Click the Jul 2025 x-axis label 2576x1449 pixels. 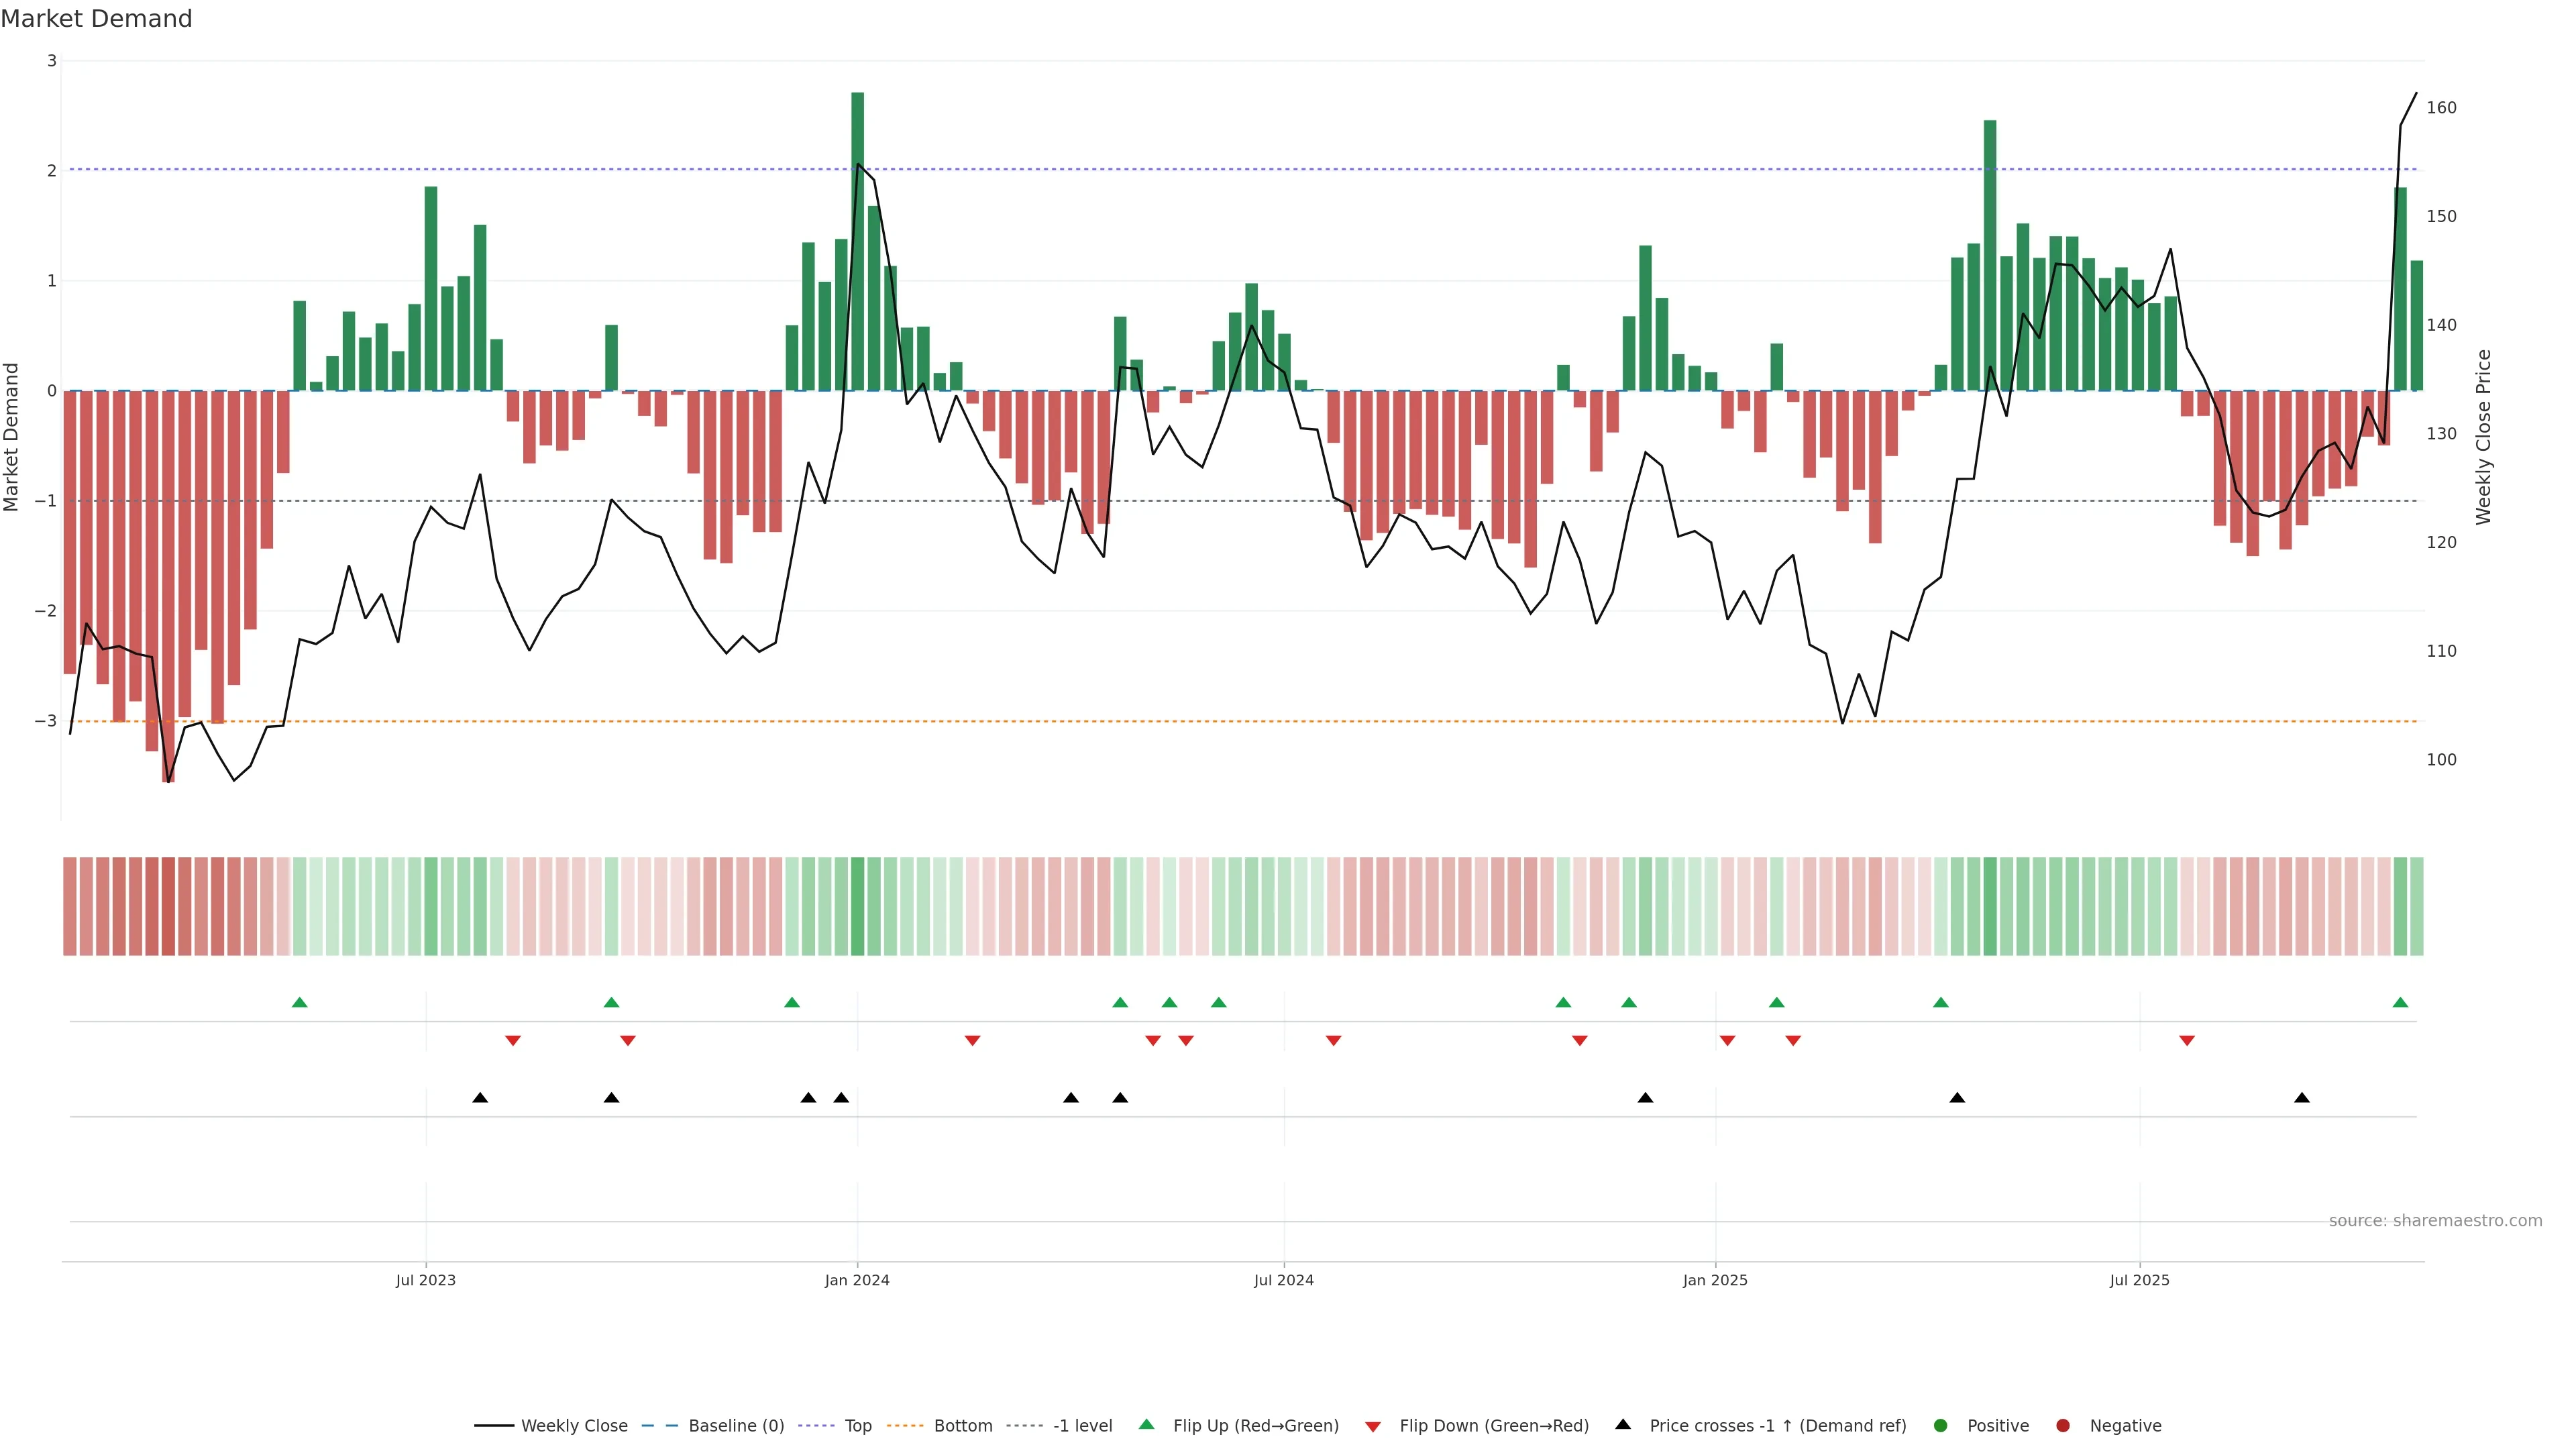tap(2139, 1280)
